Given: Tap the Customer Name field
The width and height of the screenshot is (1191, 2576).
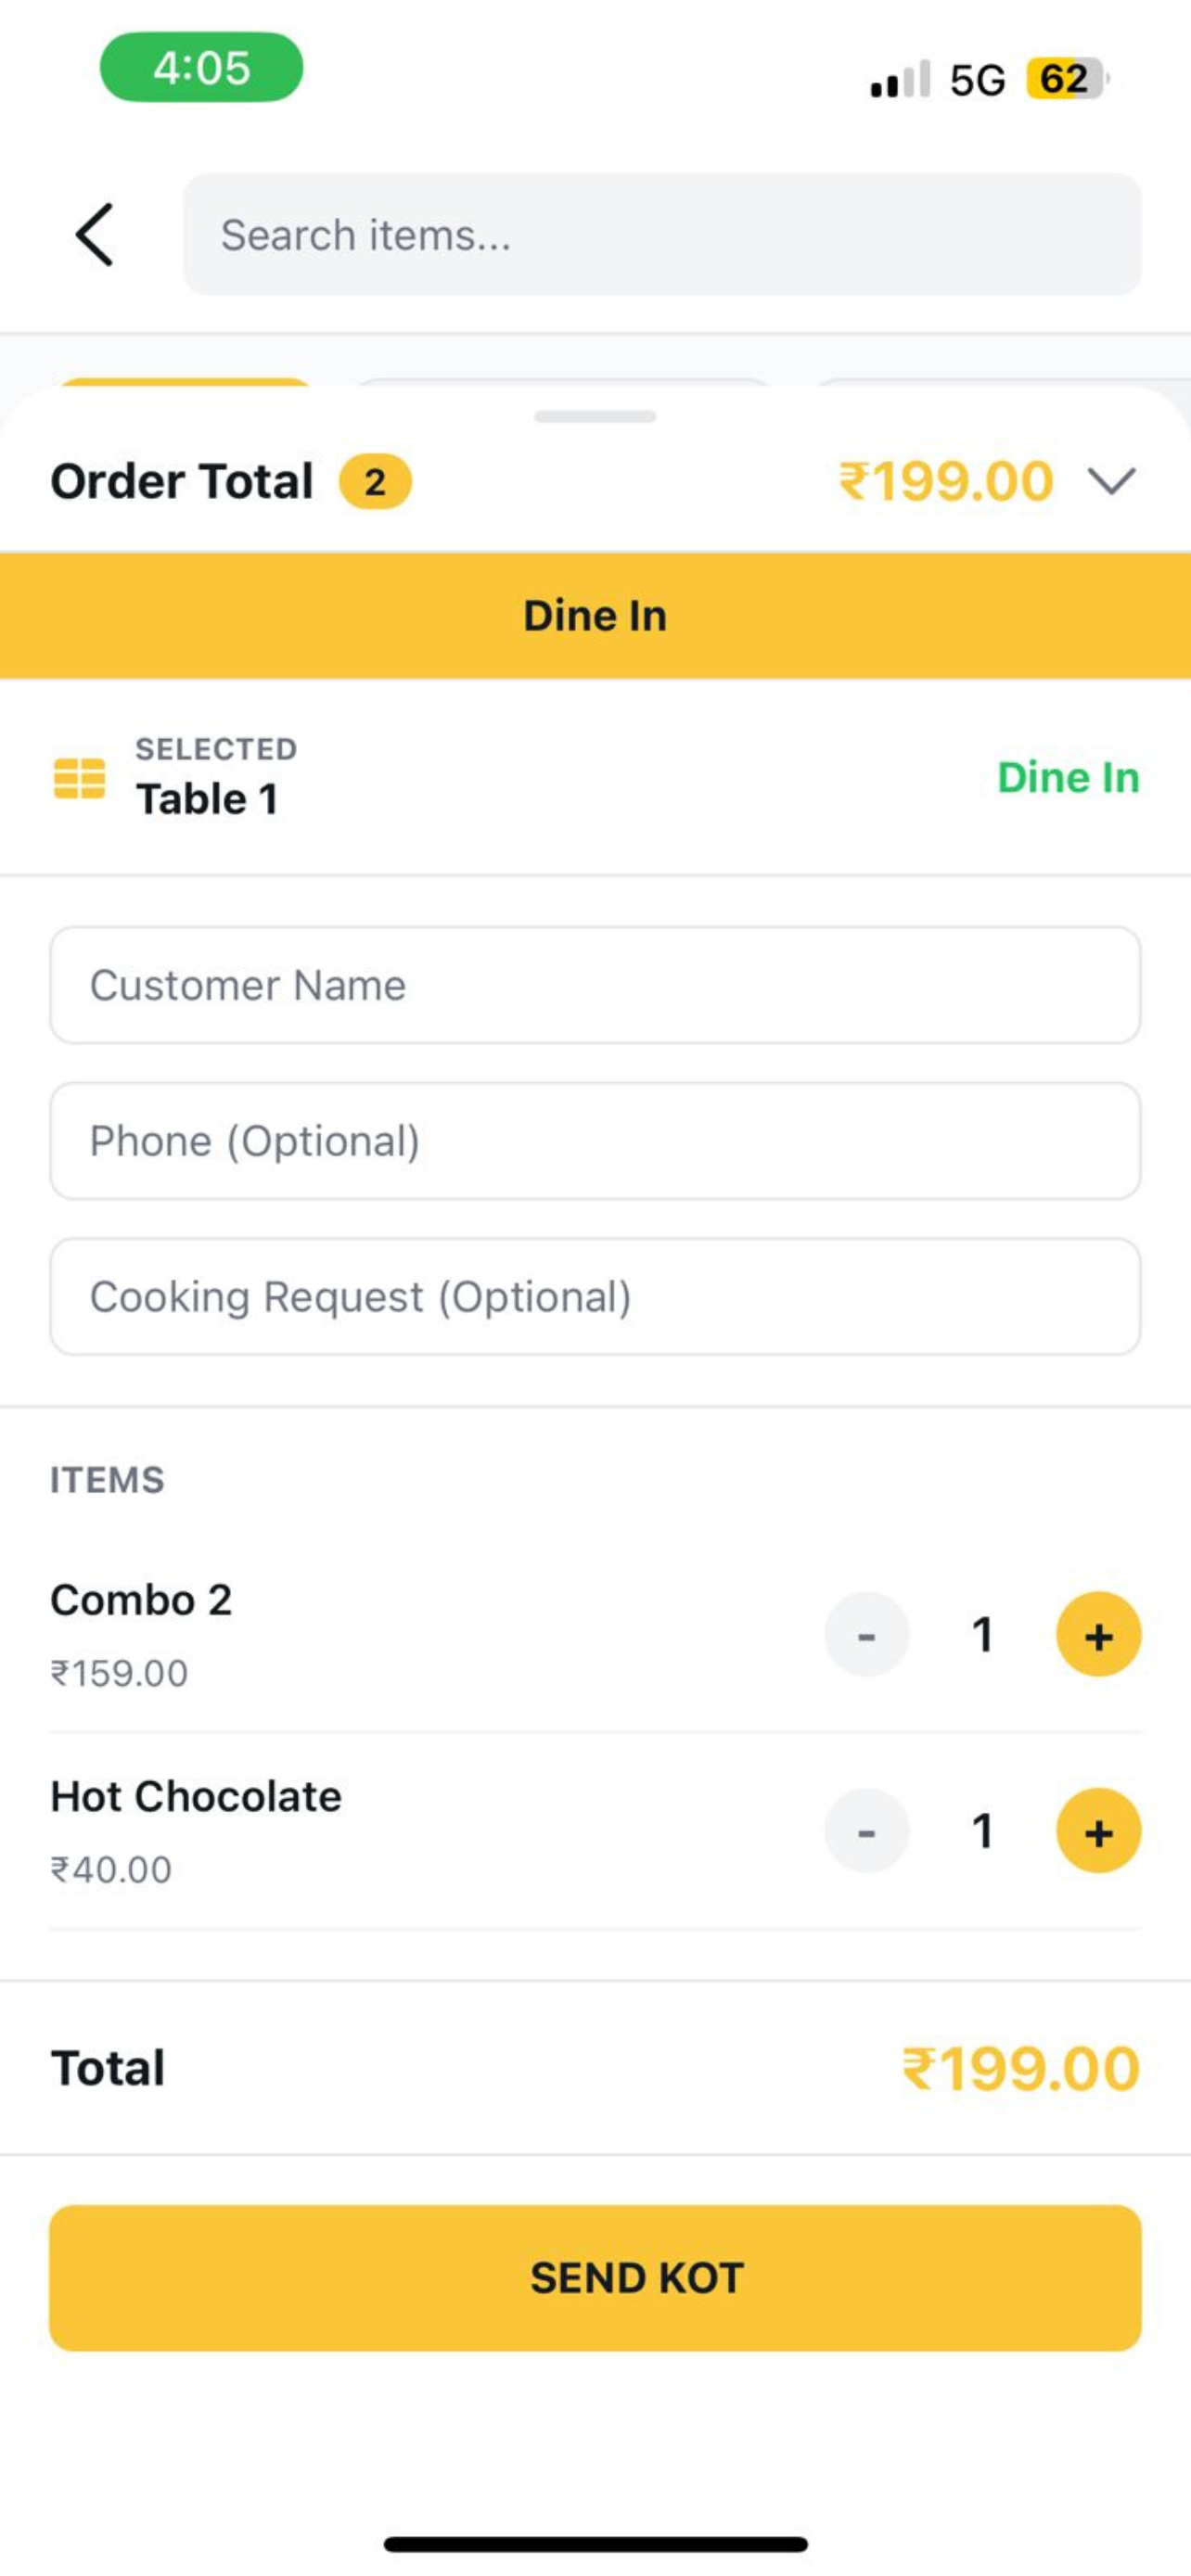Looking at the screenshot, I should click(595, 985).
